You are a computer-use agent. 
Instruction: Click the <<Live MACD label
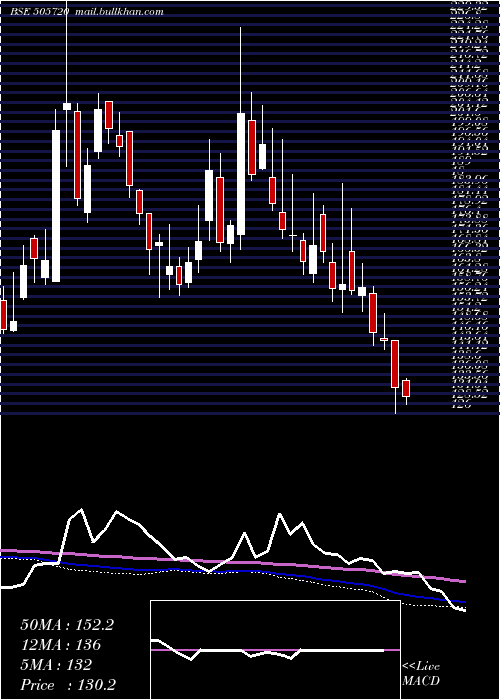(x=421, y=674)
